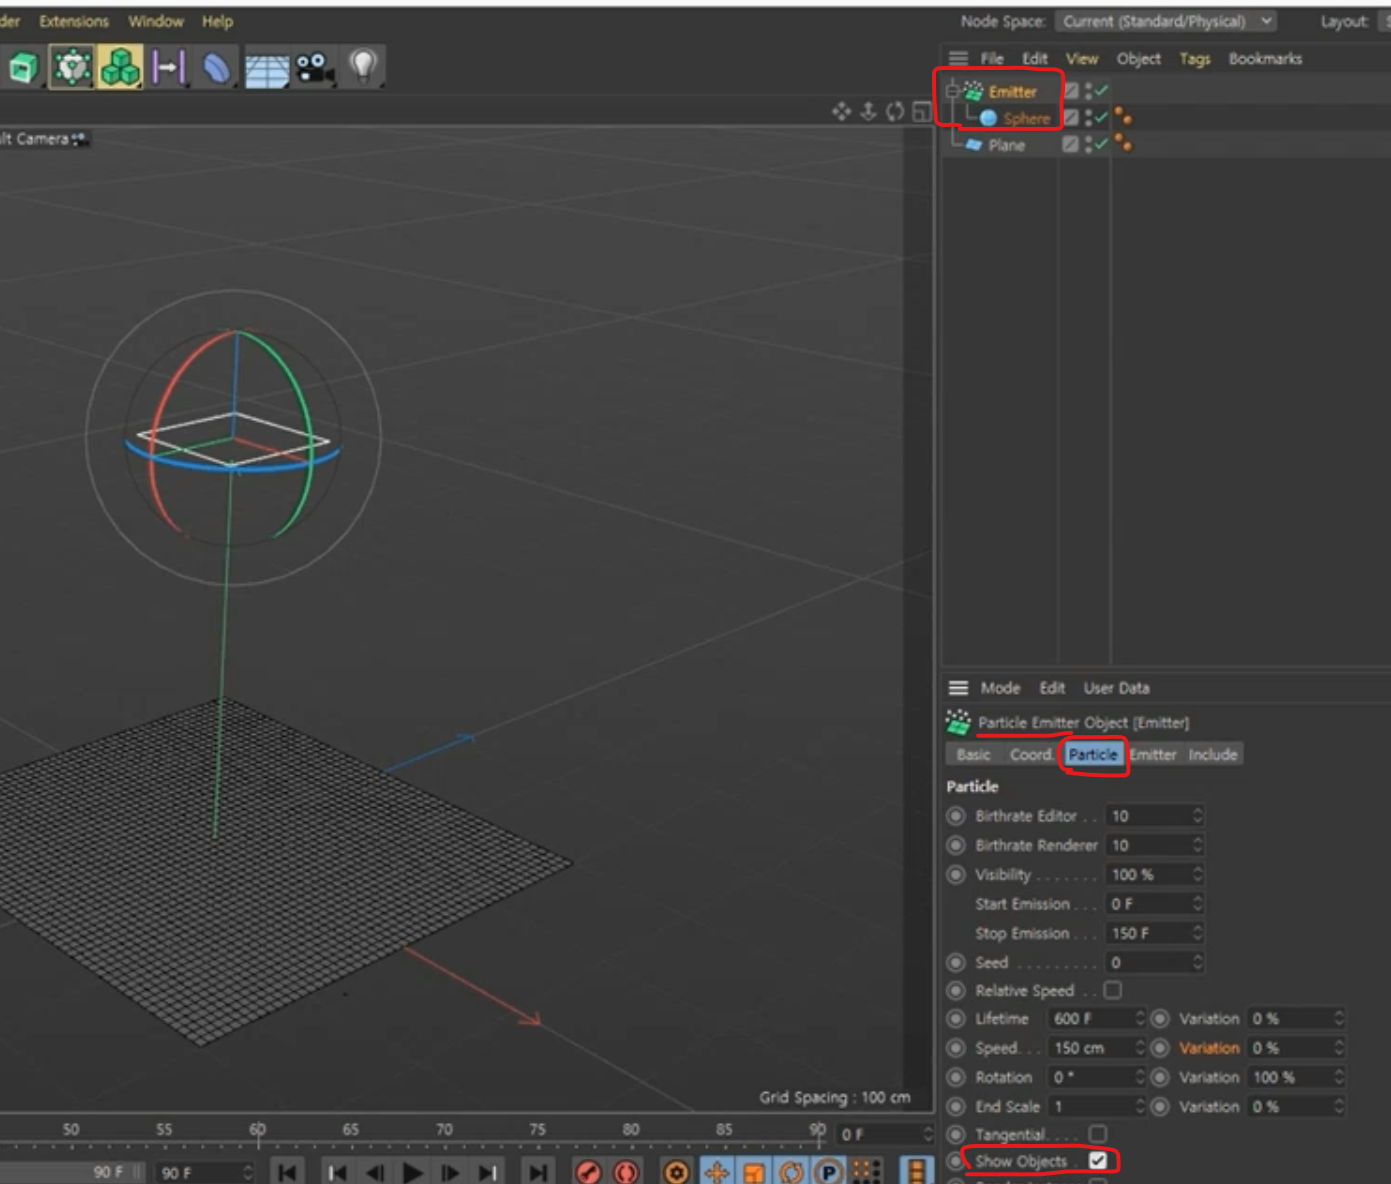This screenshot has height=1184, width=1391.
Task: Select the Plane object in tree
Action: click(1006, 145)
